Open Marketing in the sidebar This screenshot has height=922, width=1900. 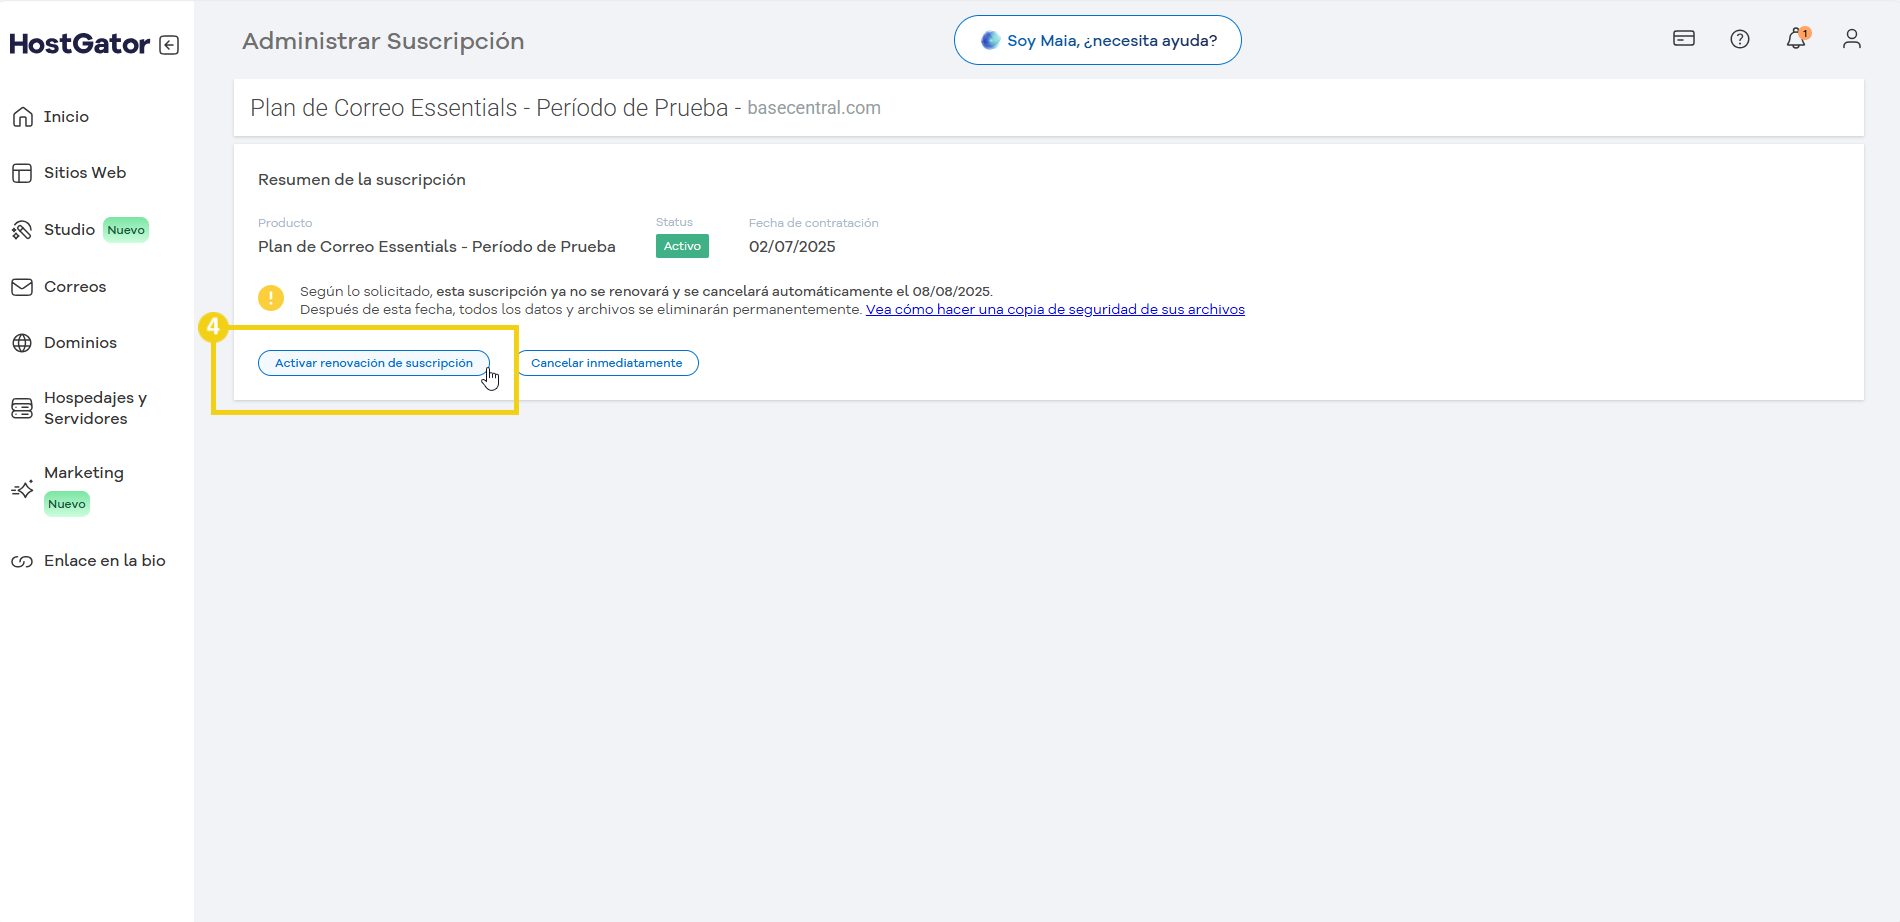click(x=84, y=473)
